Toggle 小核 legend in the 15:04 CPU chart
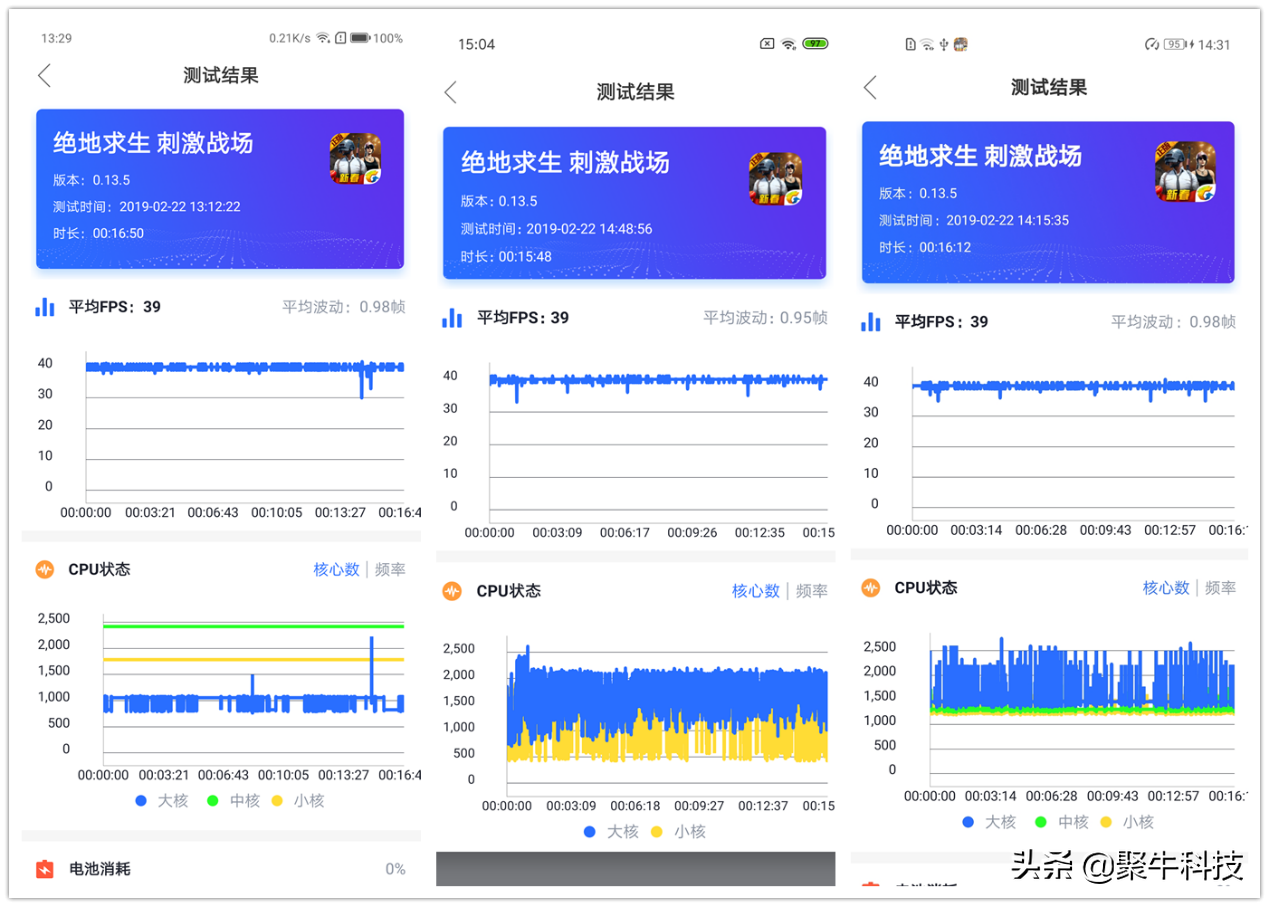1269x907 pixels. tap(678, 832)
